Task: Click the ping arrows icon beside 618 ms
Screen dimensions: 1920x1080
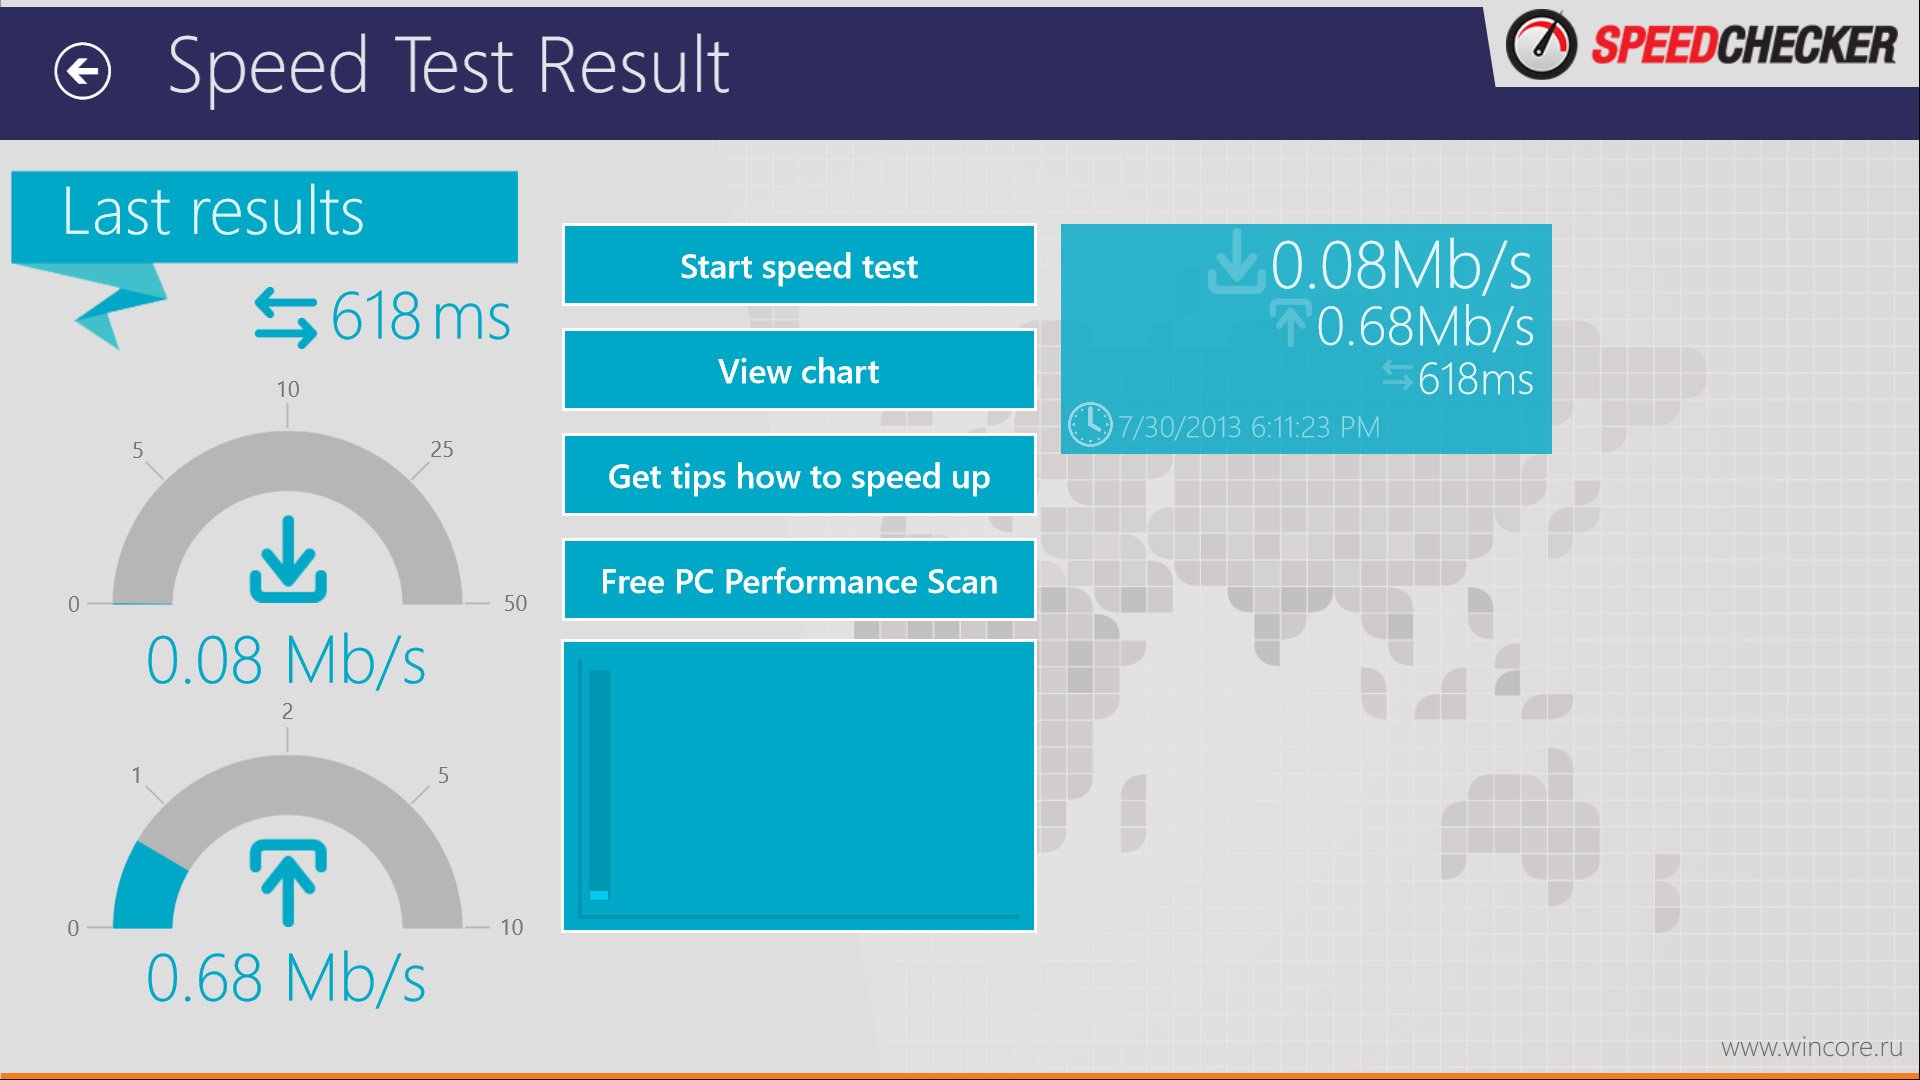Action: pos(286,317)
